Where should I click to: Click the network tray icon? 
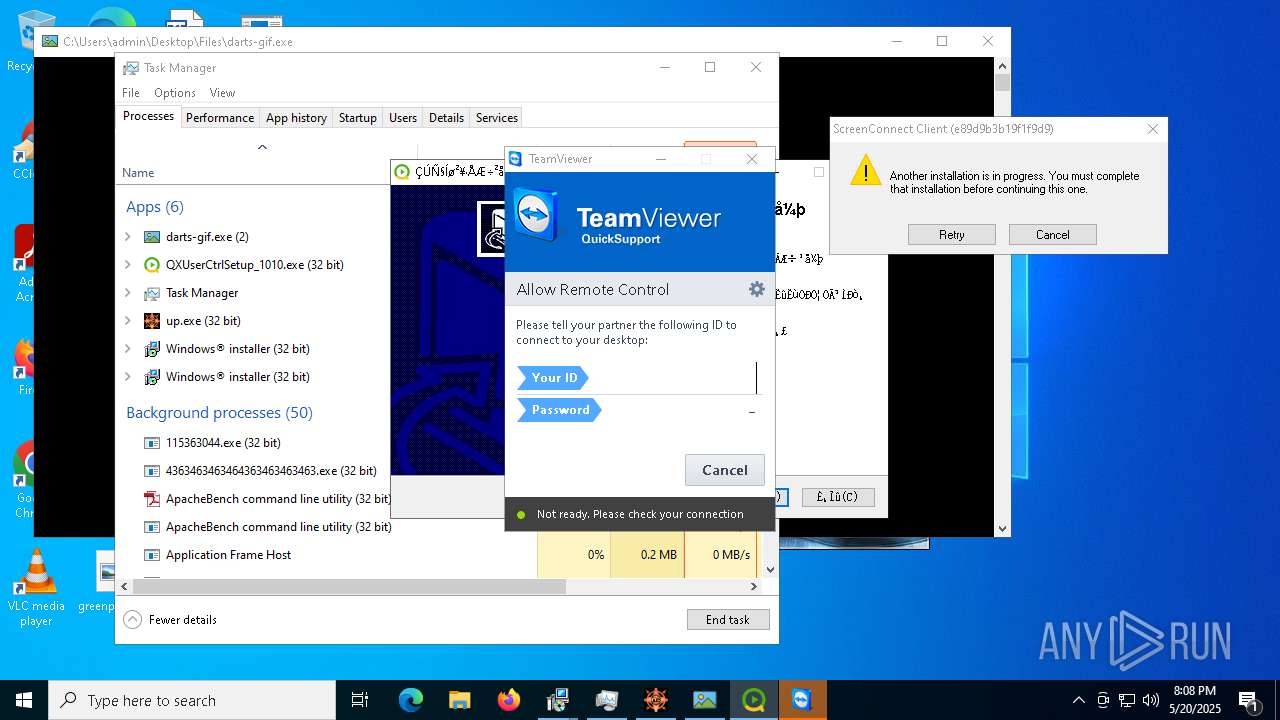click(1127, 700)
